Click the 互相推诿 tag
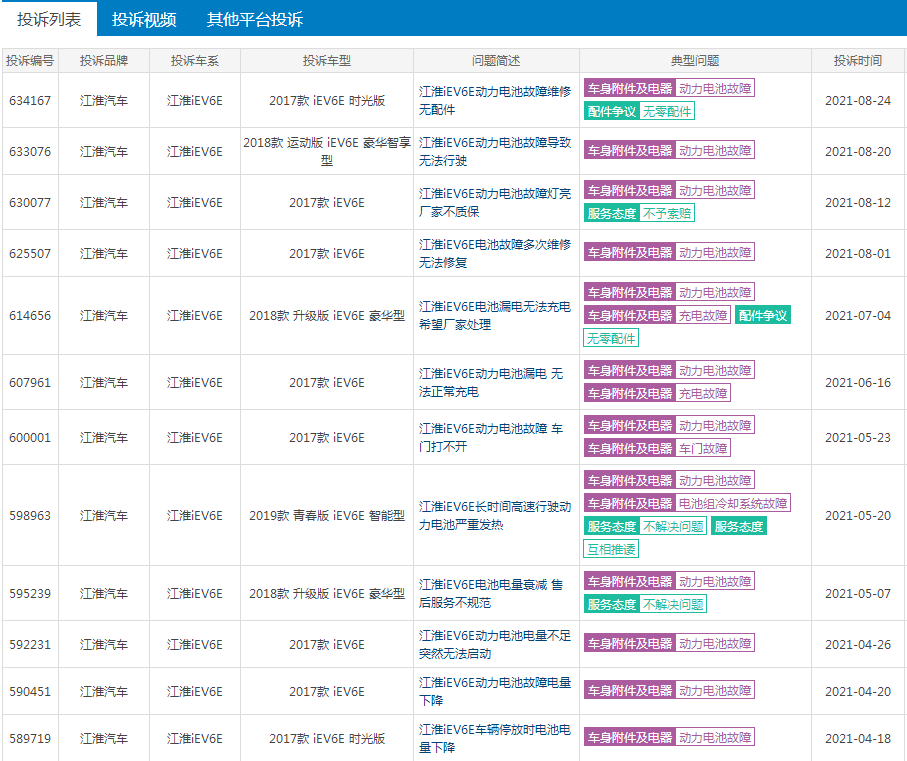This screenshot has width=907, height=761. (610, 548)
